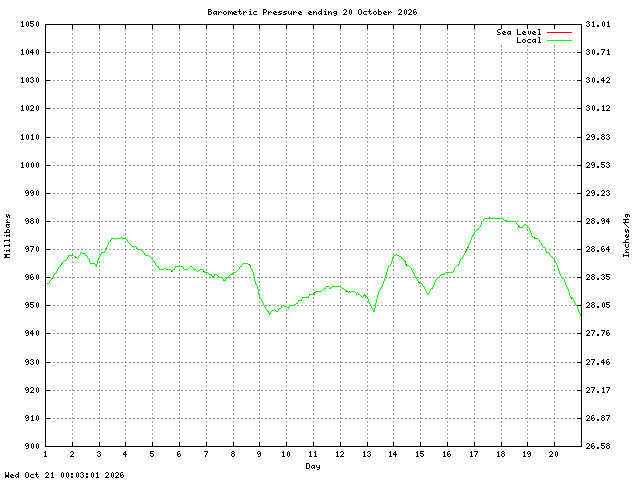Screen dimensions: 640x480
Task: Click the 26.87 inches tick label
Action: [598, 418]
